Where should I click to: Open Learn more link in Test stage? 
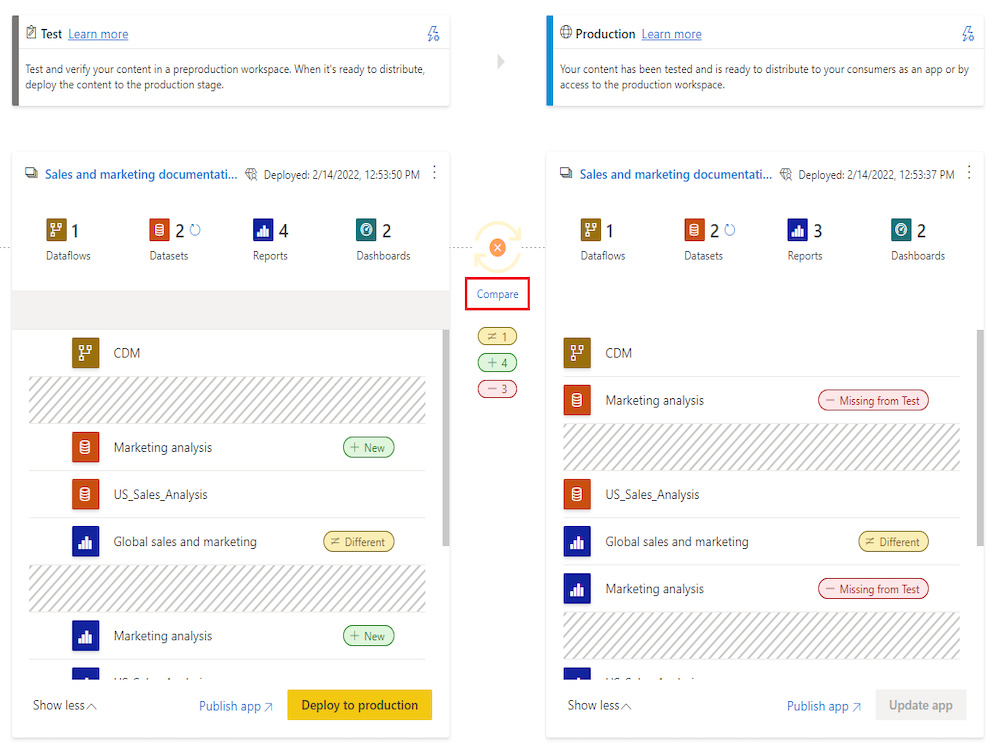(98, 34)
